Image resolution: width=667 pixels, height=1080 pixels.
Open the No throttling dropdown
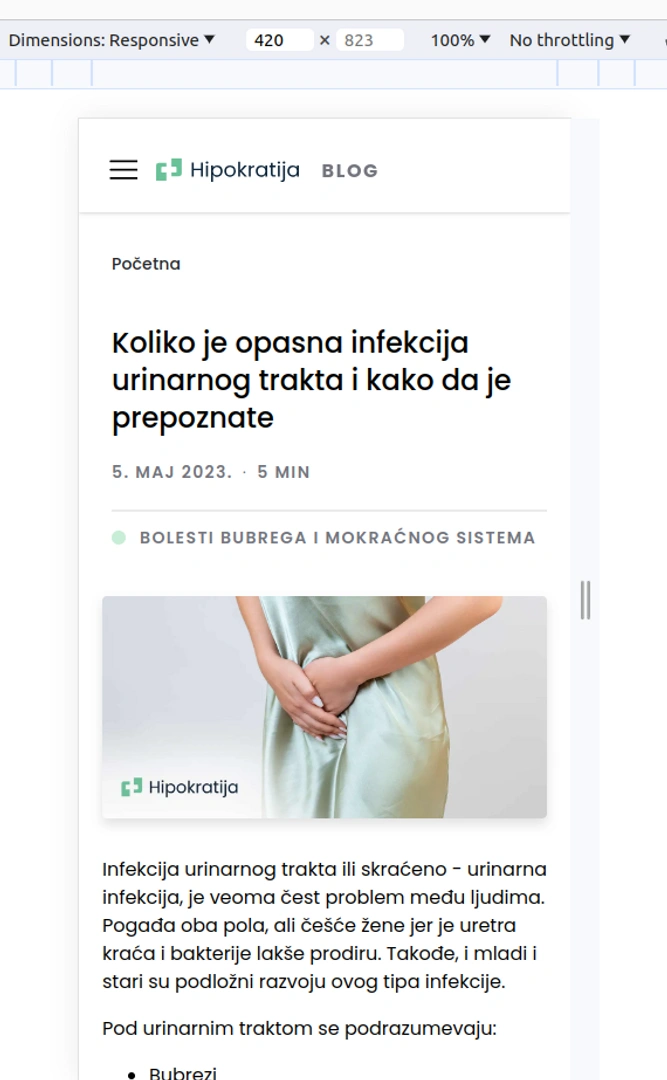point(570,40)
